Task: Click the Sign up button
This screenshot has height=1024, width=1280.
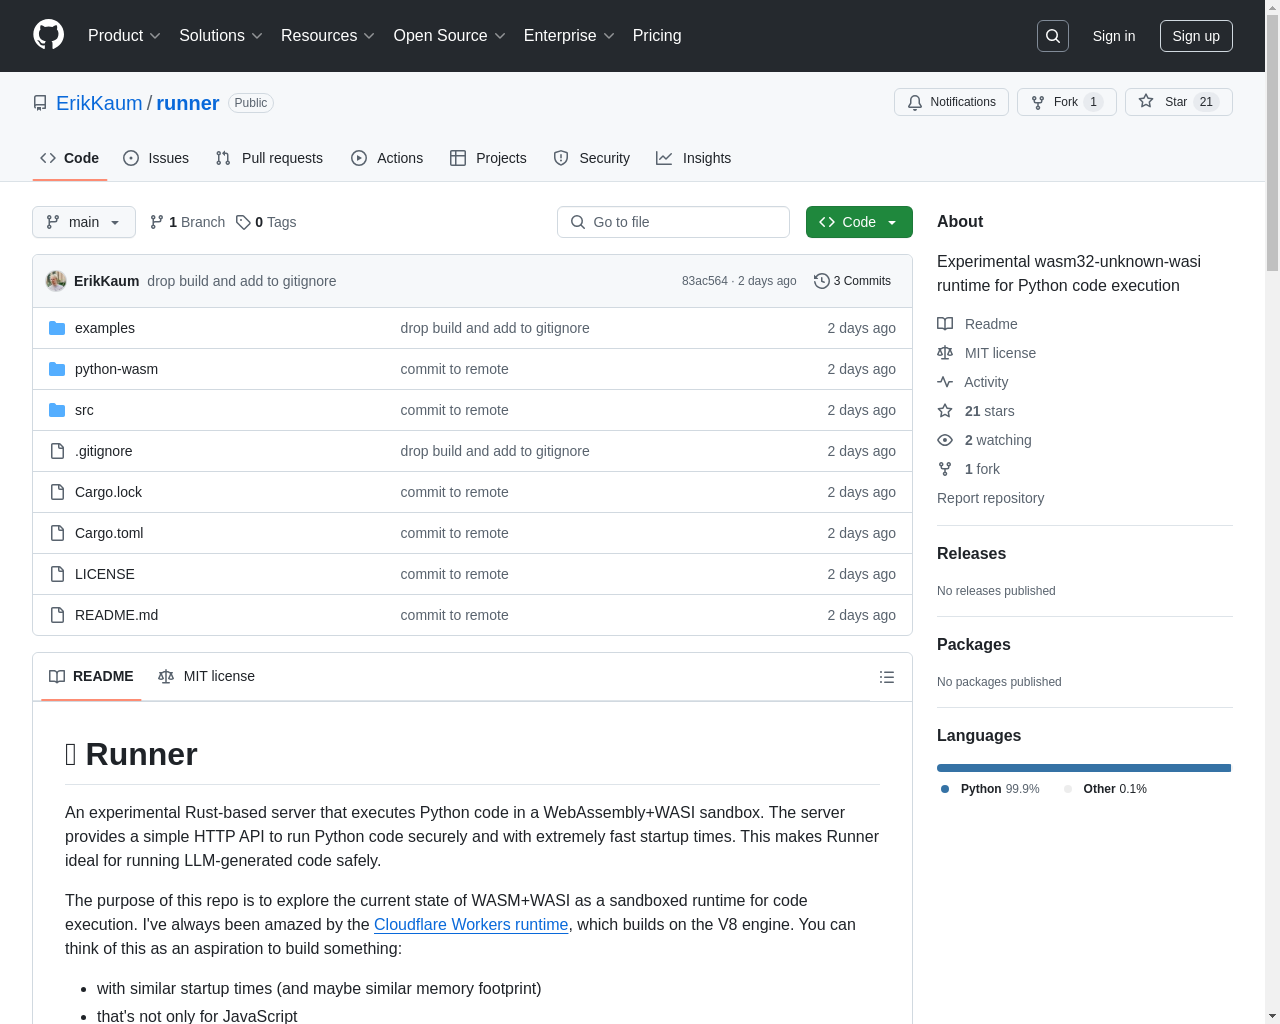Action: [x=1196, y=36]
